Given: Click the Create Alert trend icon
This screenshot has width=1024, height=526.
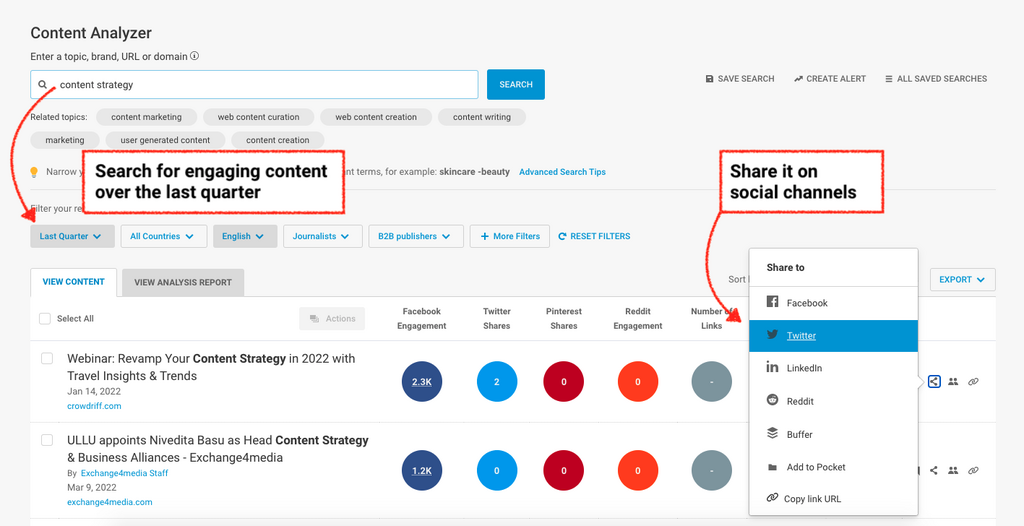Looking at the screenshot, I should (x=798, y=79).
